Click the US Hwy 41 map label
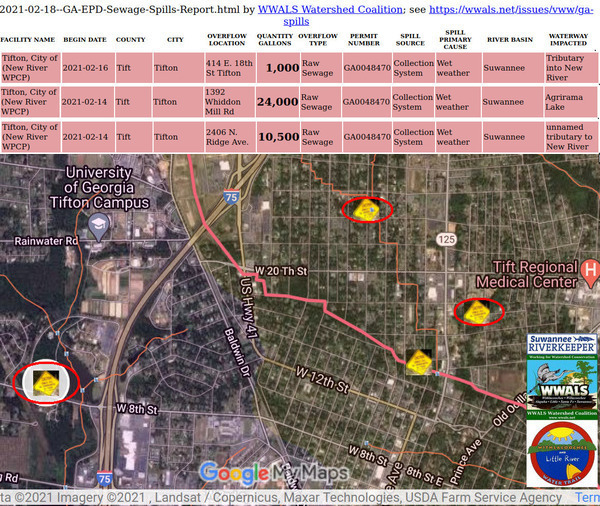The image size is (600, 506). (x=248, y=308)
